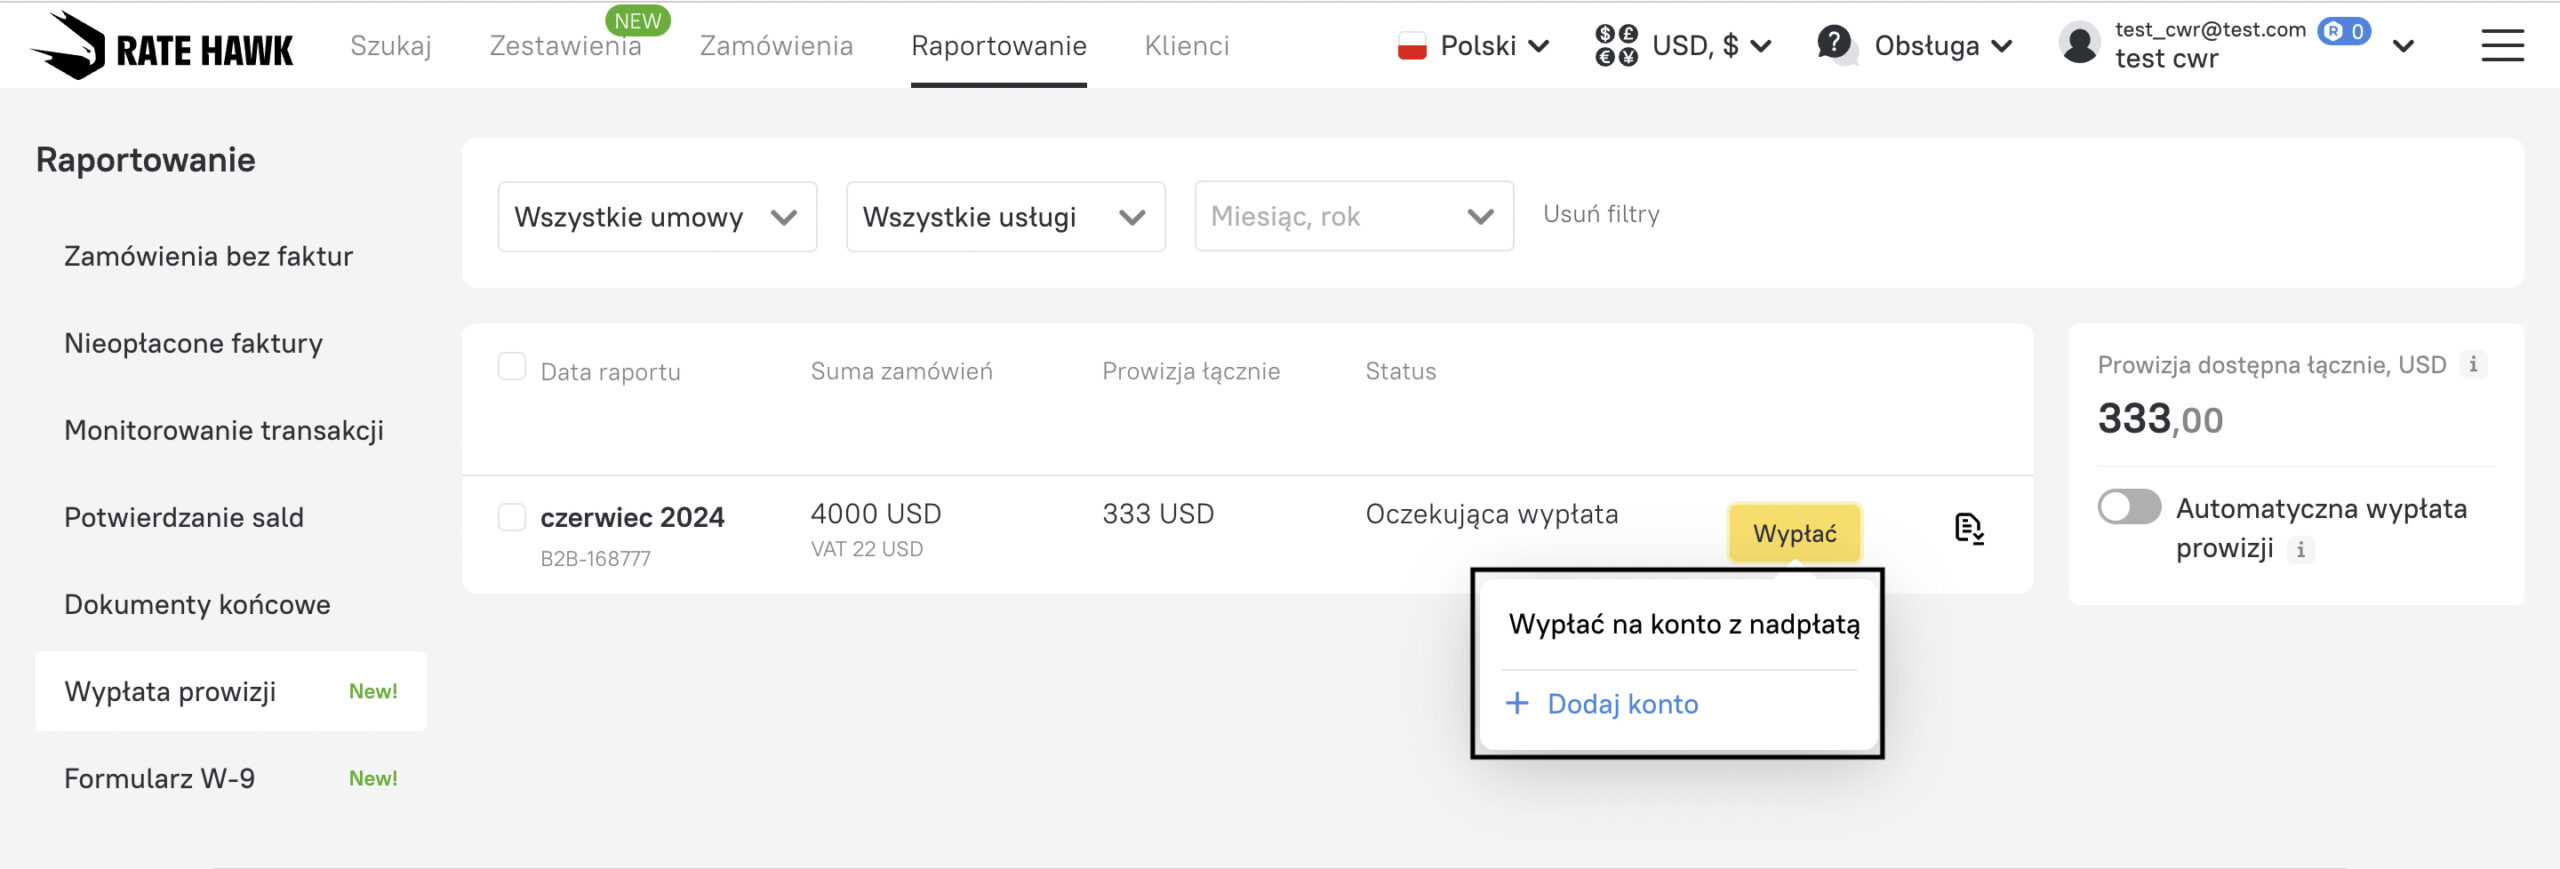Expand the Wszystkie usługi dropdown
2560x869 pixels.
click(x=1005, y=217)
